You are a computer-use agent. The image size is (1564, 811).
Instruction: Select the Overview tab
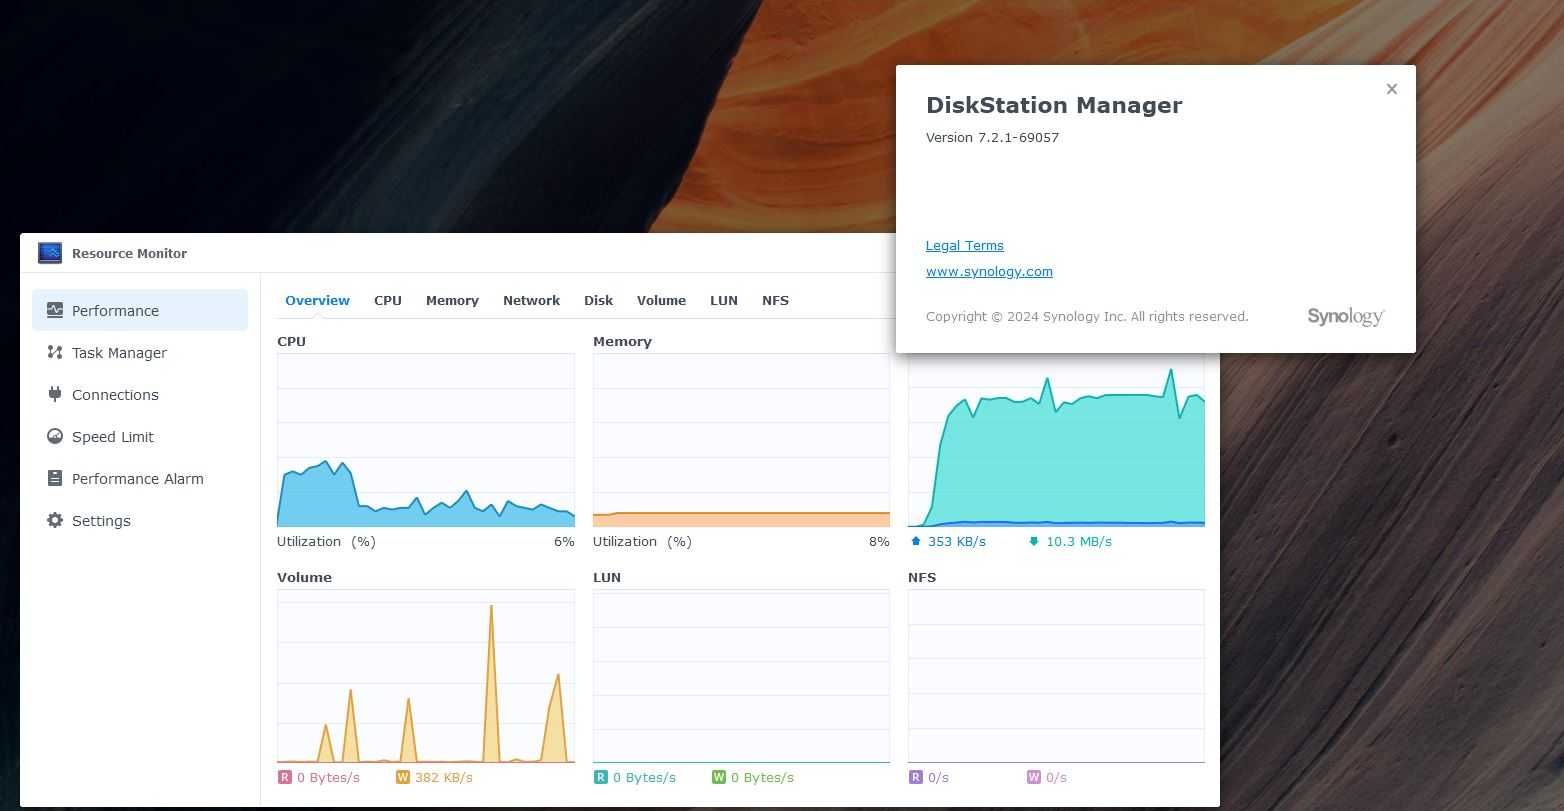click(x=317, y=300)
